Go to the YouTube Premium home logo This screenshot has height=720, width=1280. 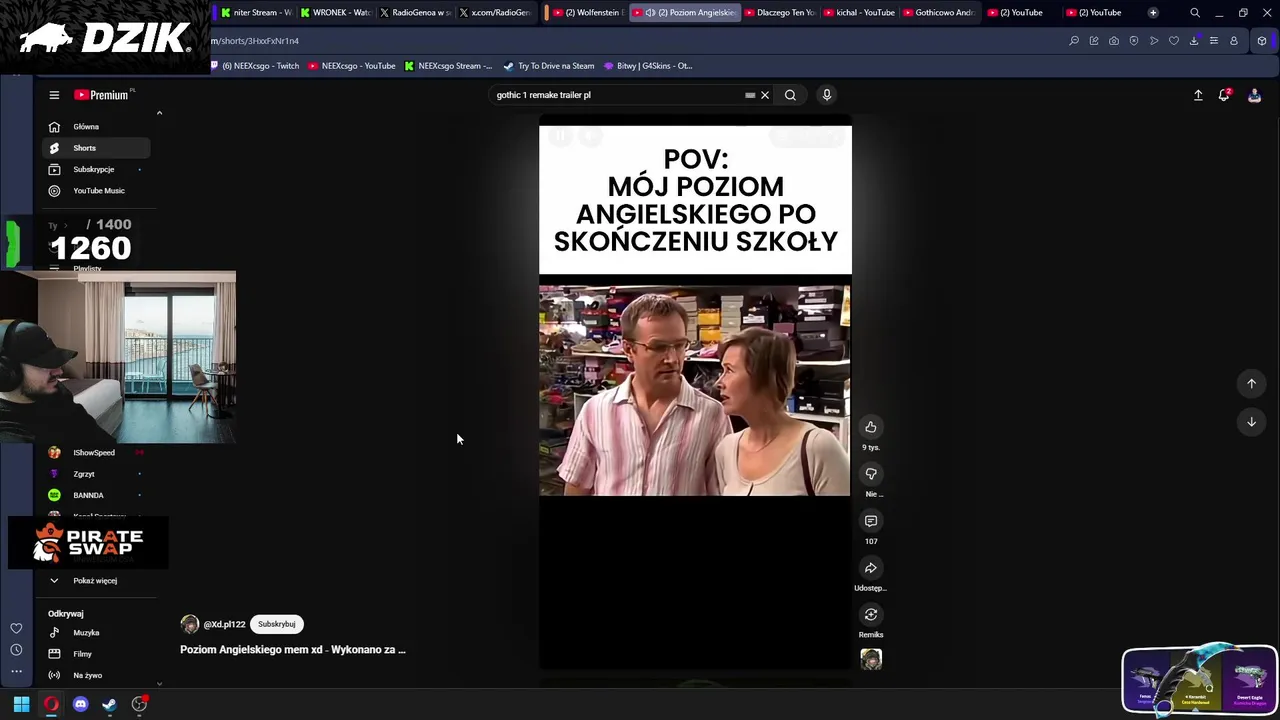pyautogui.click(x=102, y=95)
